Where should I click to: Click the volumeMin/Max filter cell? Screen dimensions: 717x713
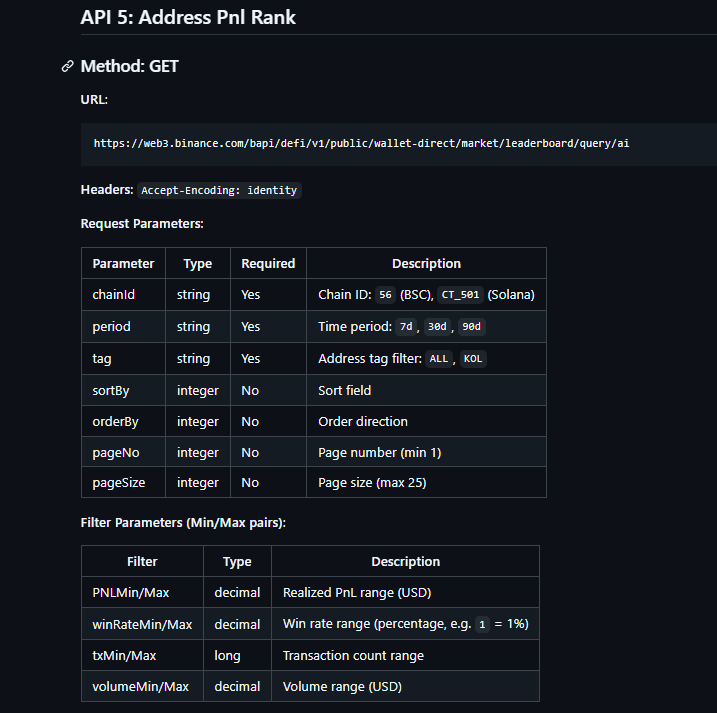pyautogui.click(x=142, y=686)
